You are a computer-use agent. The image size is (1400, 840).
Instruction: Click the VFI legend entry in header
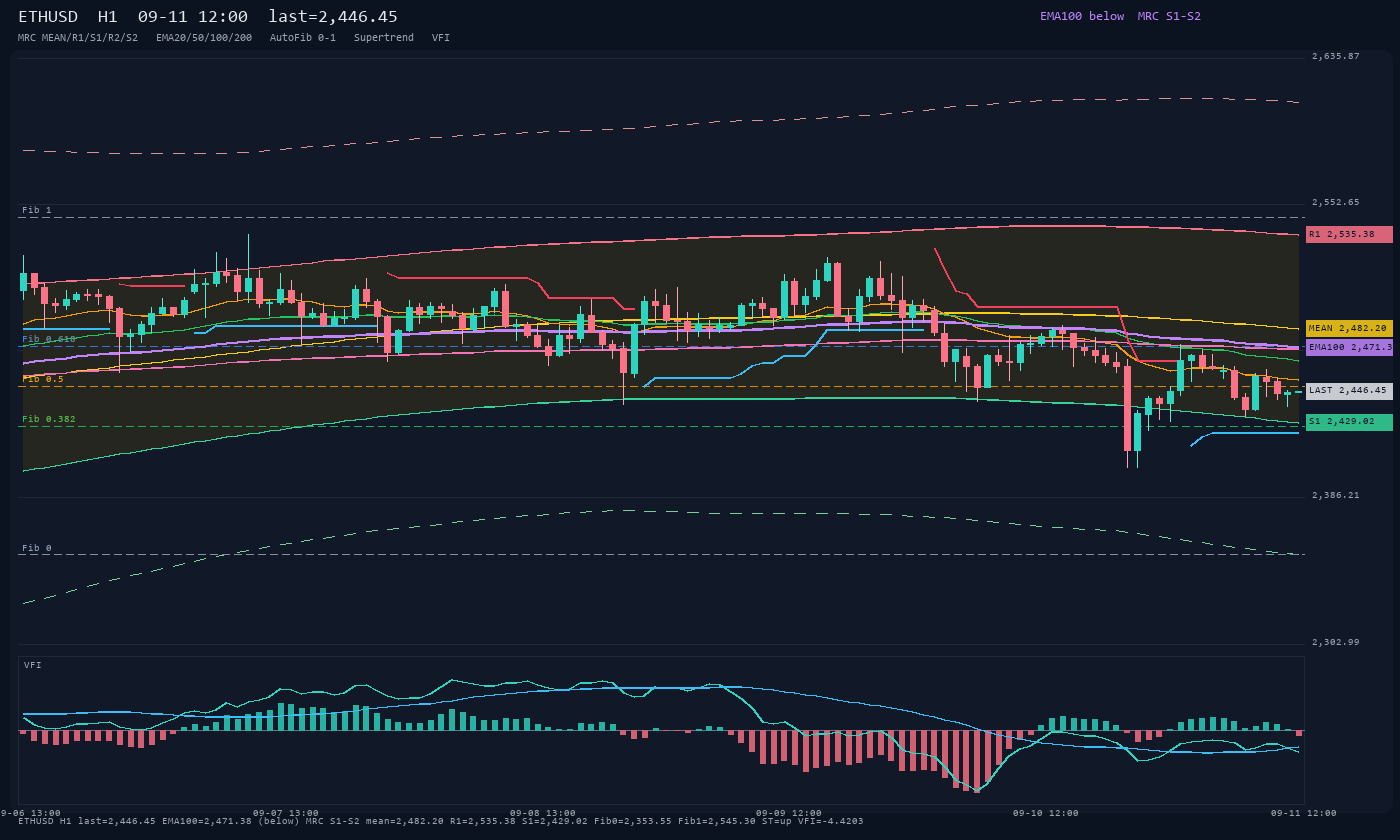click(441, 37)
